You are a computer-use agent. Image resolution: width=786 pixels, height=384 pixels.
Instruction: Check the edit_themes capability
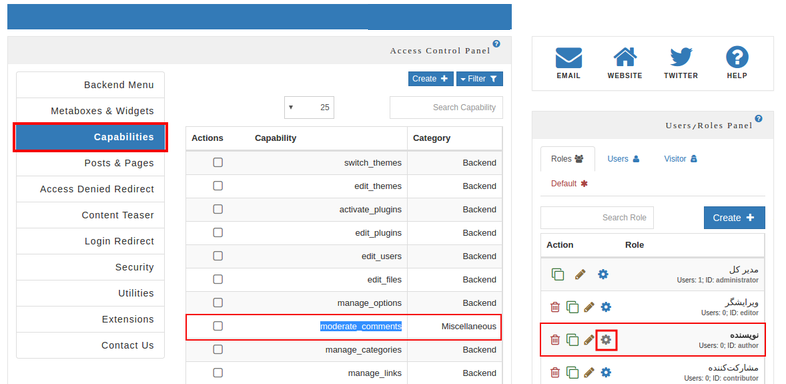tap(218, 186)
